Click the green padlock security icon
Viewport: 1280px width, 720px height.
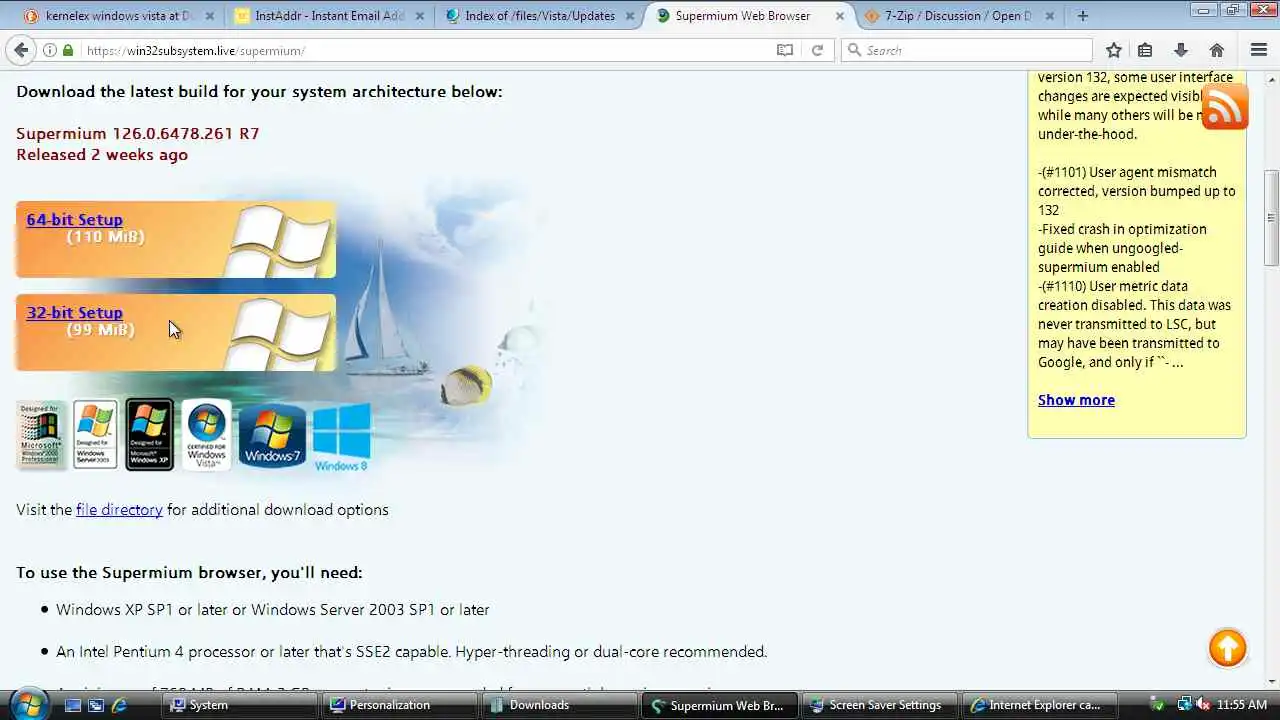point(68,50)
